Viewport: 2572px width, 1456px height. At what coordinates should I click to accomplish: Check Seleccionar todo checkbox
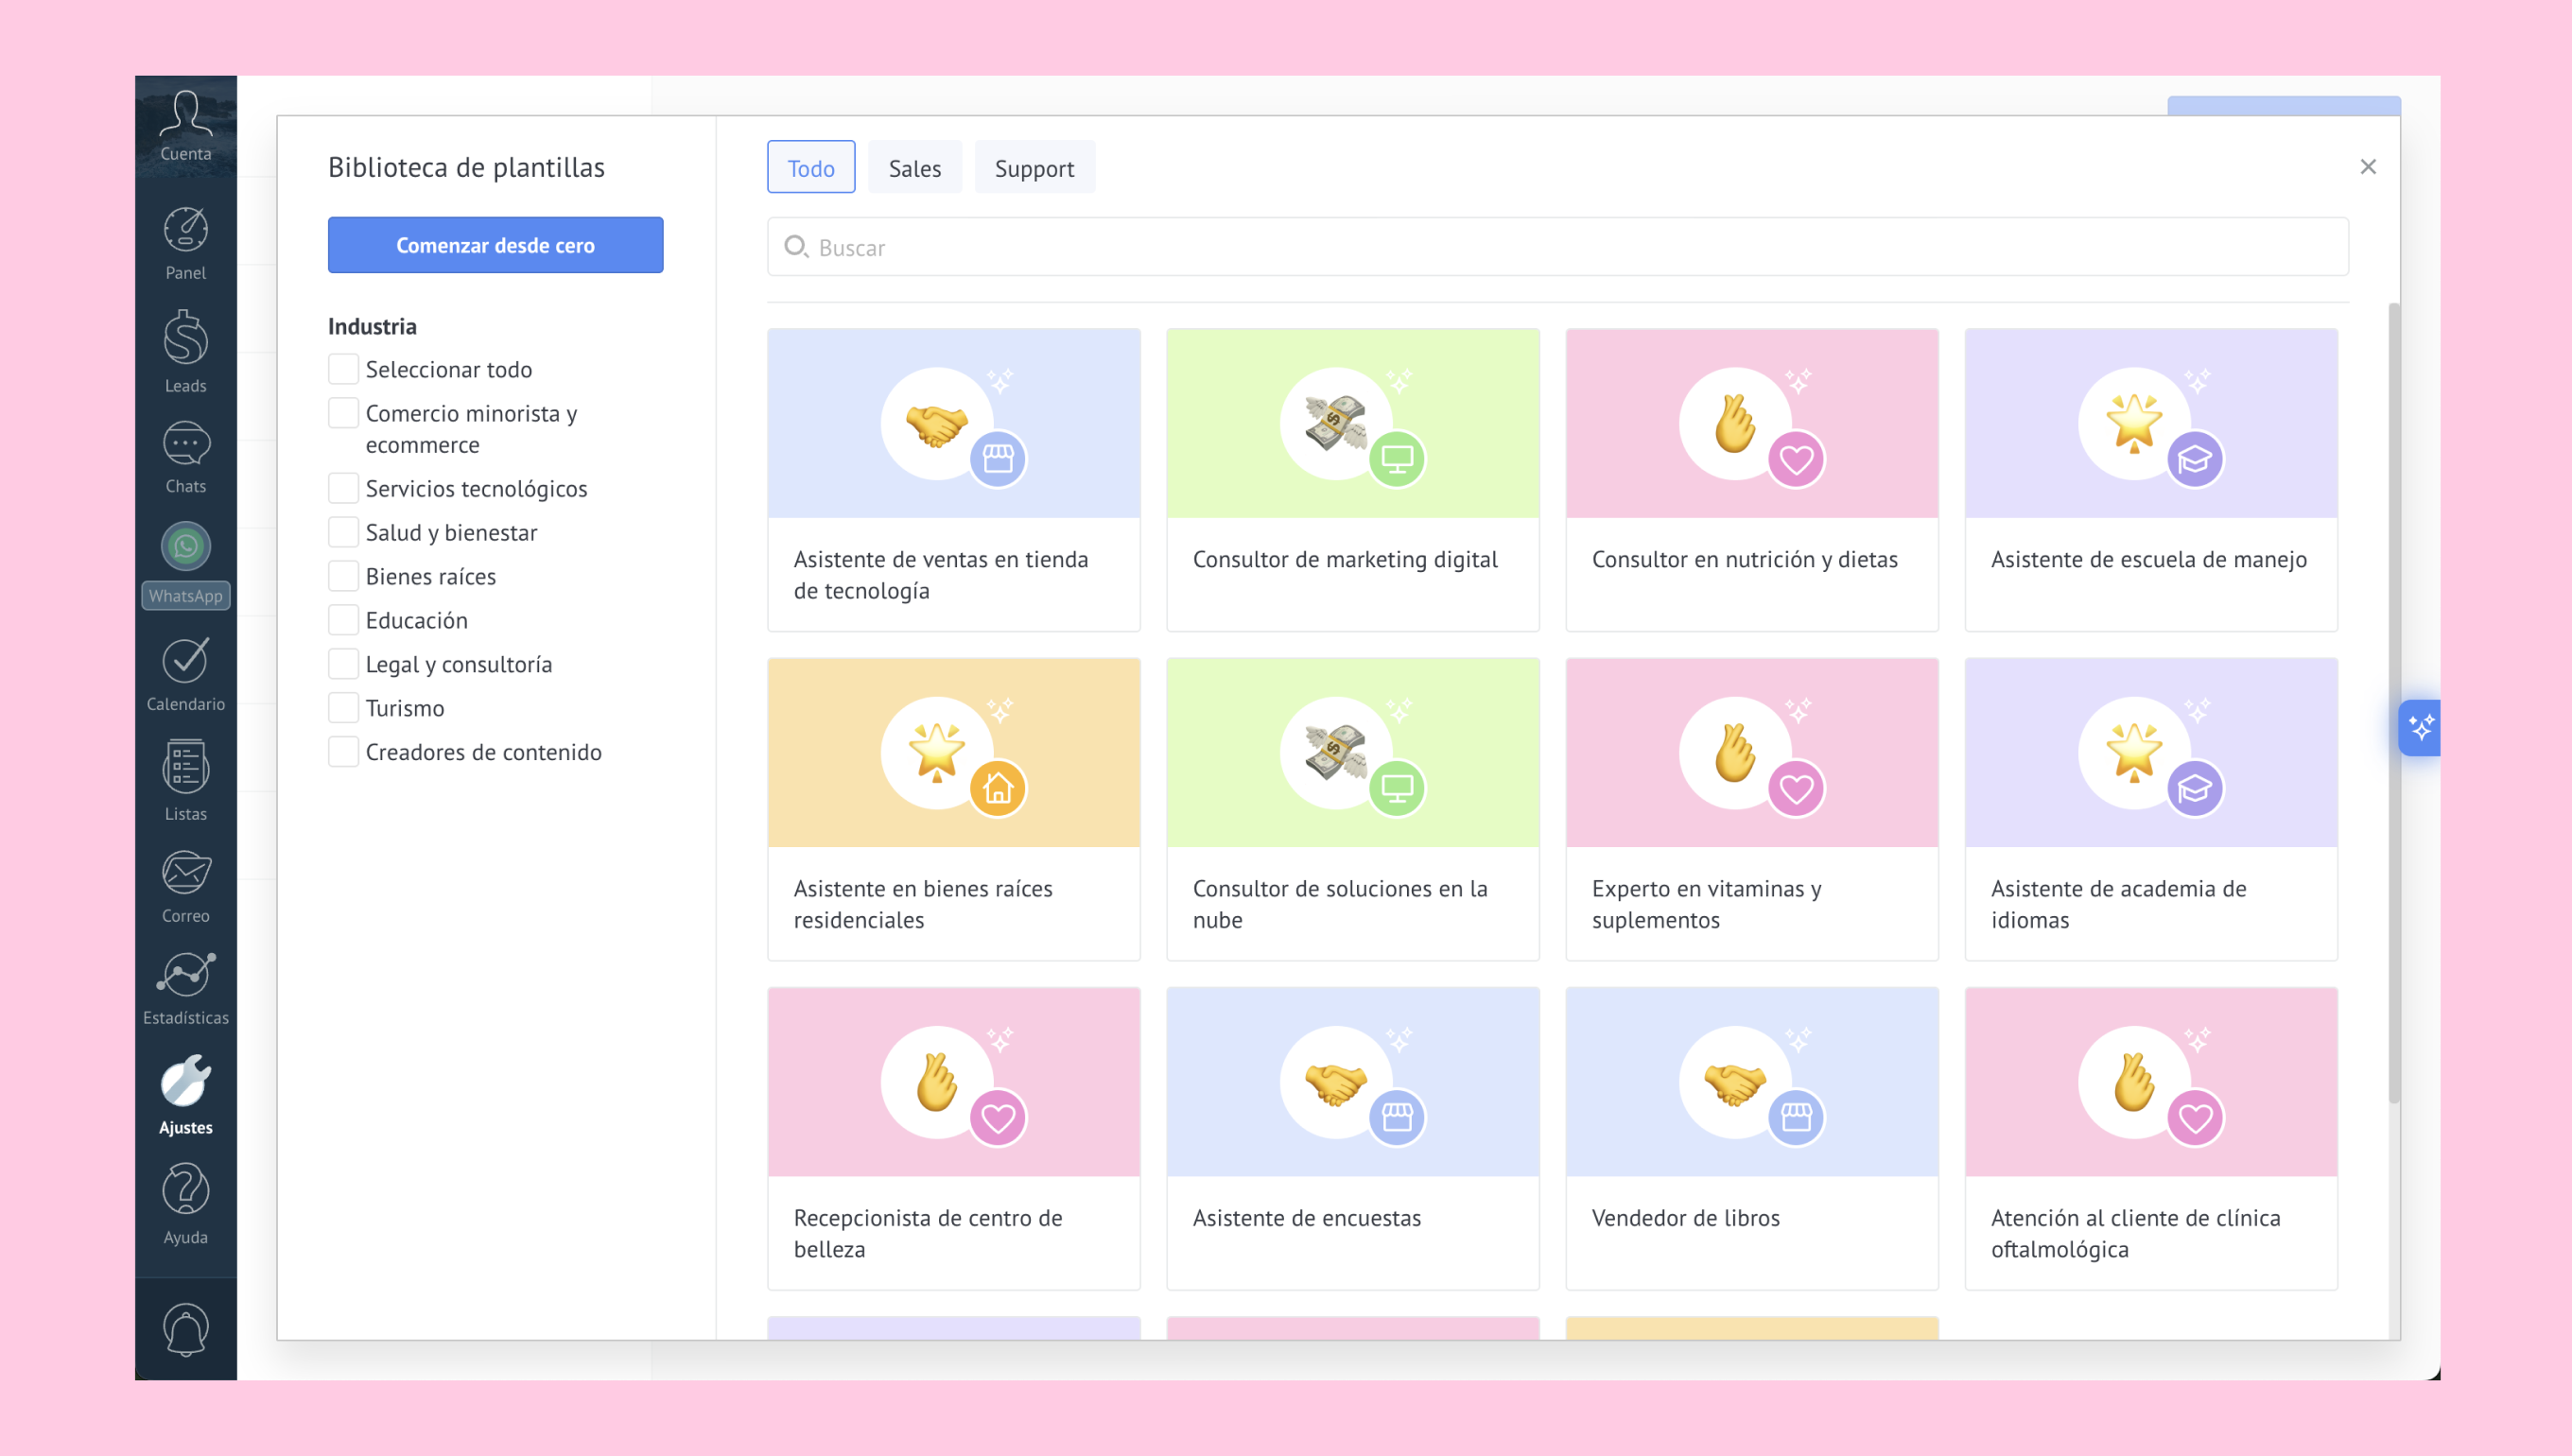click(343, 369)
